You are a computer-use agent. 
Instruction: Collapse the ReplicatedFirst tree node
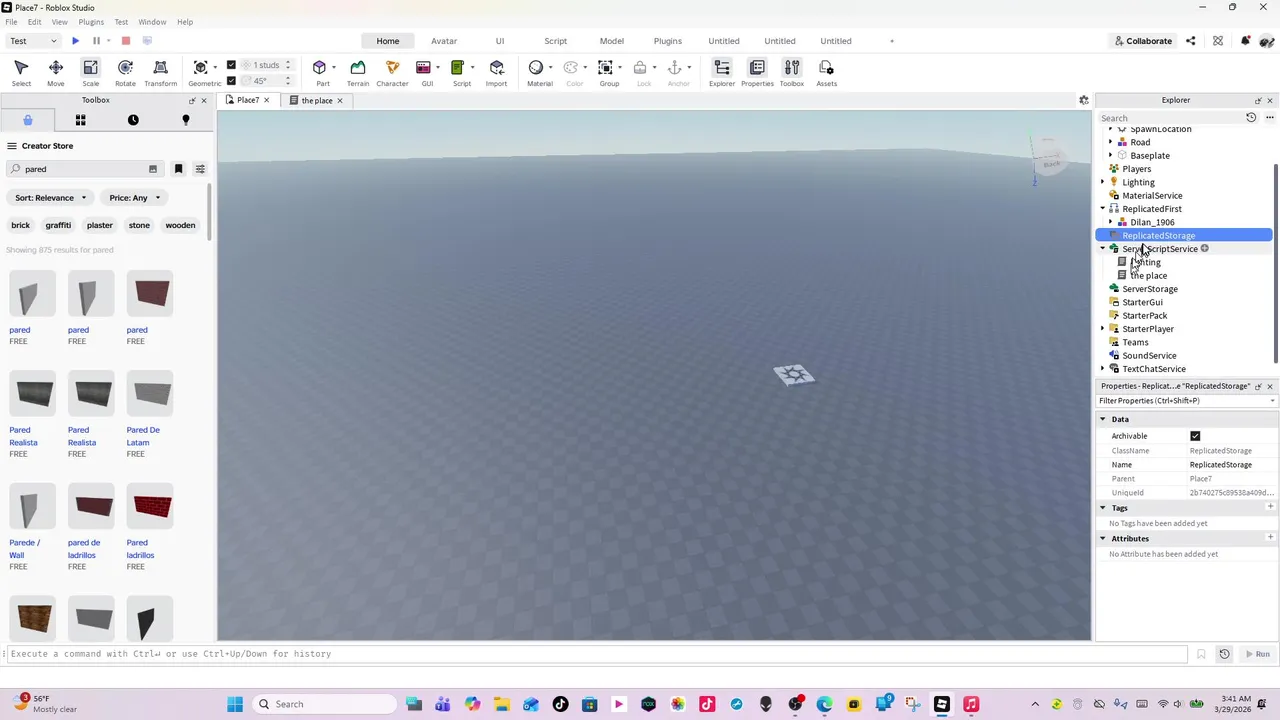click(1103, 209)
